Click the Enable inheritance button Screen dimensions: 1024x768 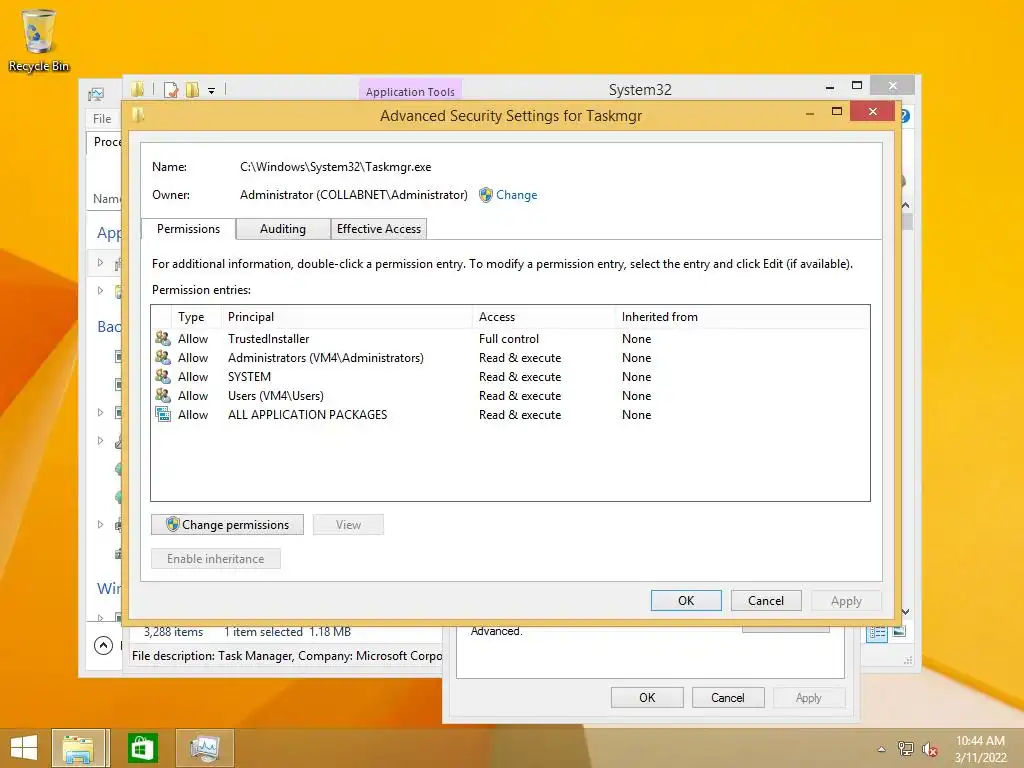pyautogui.click(x=216, y=558)
